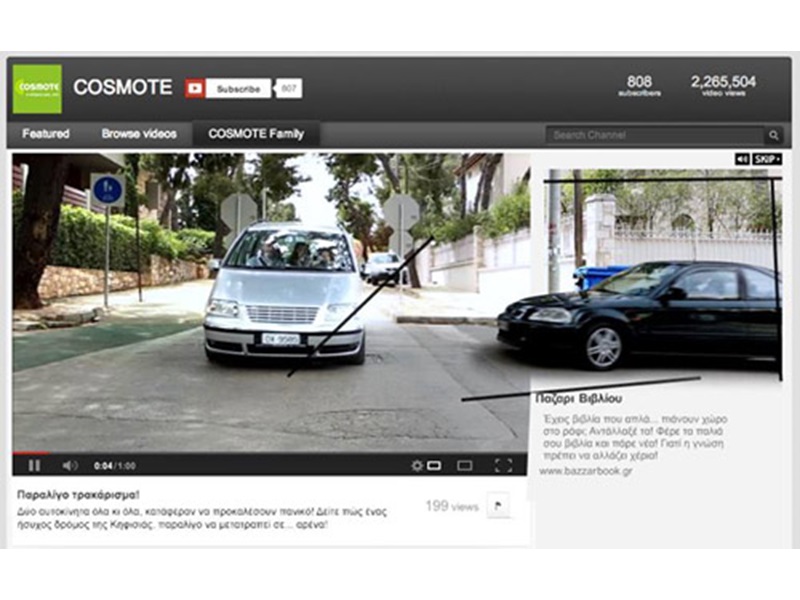Focus the Search Channel field
Image resolution: width=800 pixels, height=600 pixels.
pyautogui.click(x=655, y=135)
